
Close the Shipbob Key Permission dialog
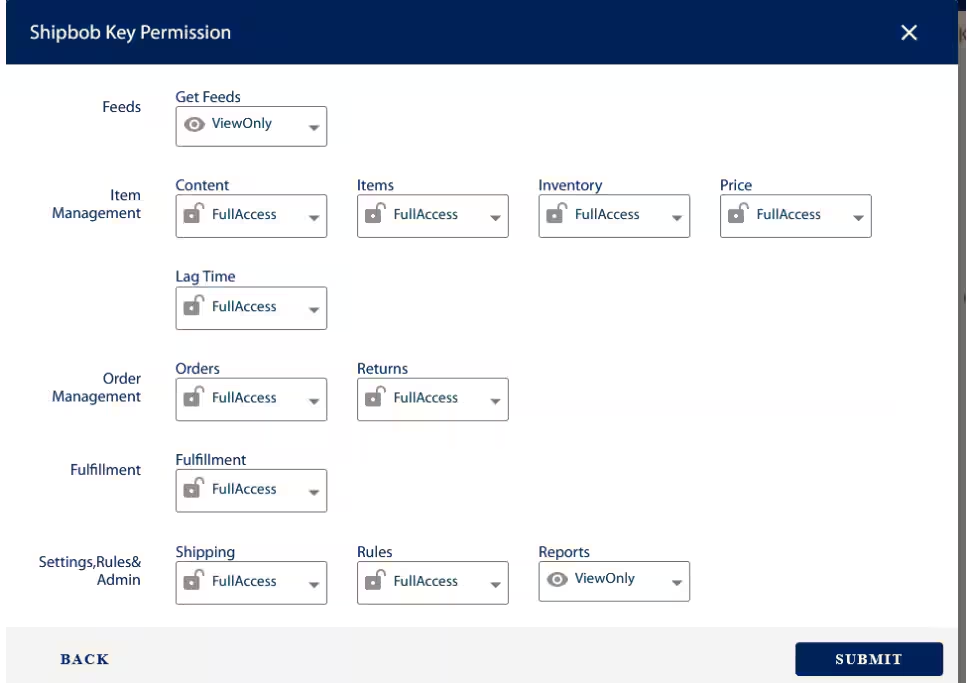909,32
